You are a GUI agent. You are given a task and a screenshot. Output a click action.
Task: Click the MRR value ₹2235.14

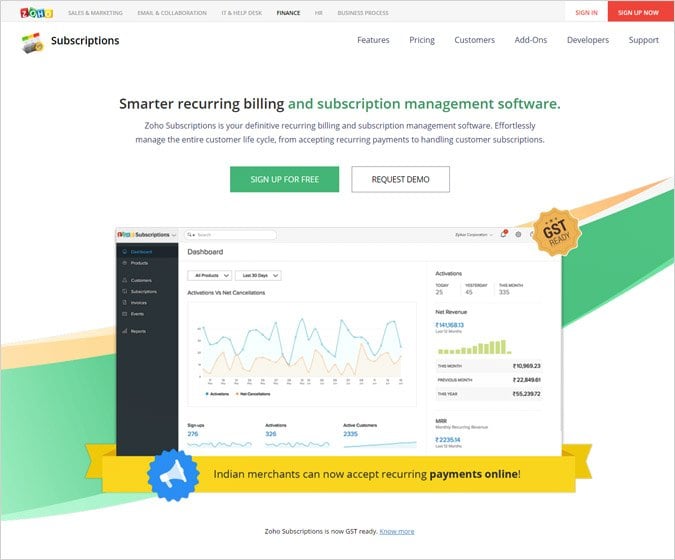coord(448,440)
